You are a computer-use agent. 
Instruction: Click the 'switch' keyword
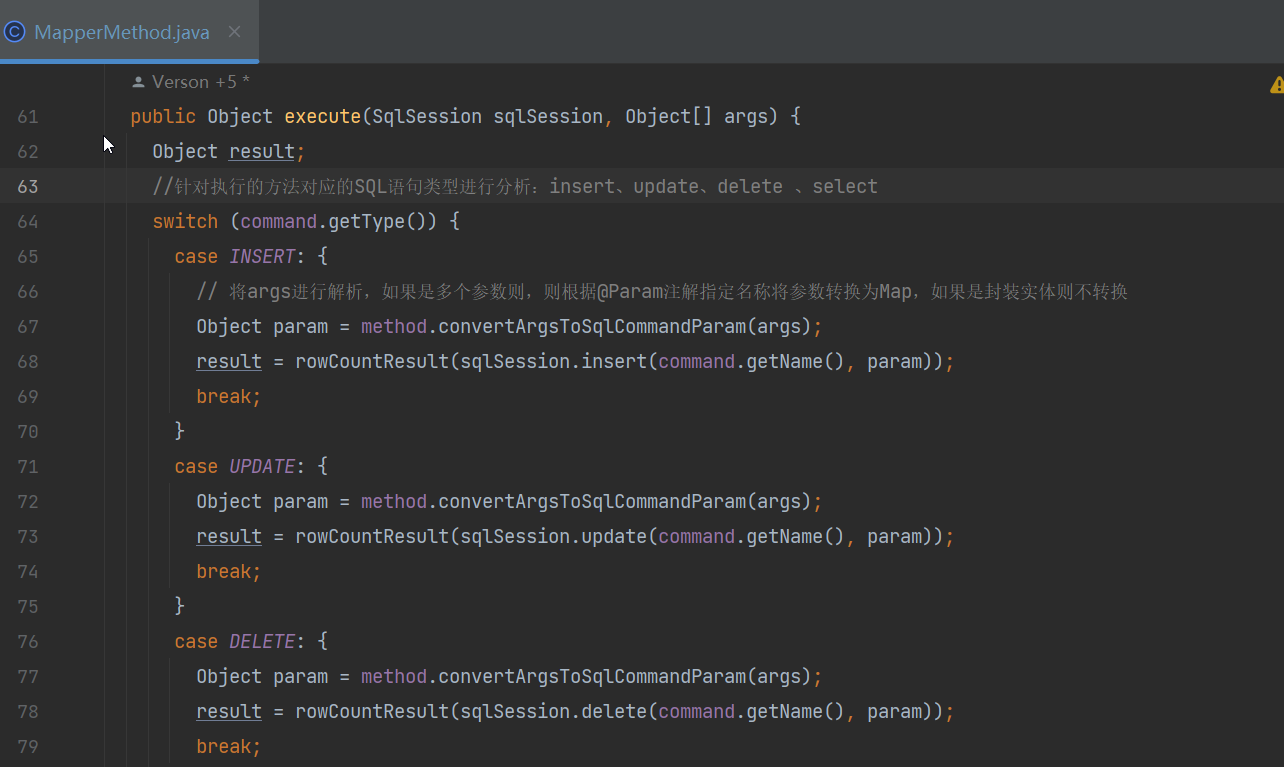pos(185,222)
